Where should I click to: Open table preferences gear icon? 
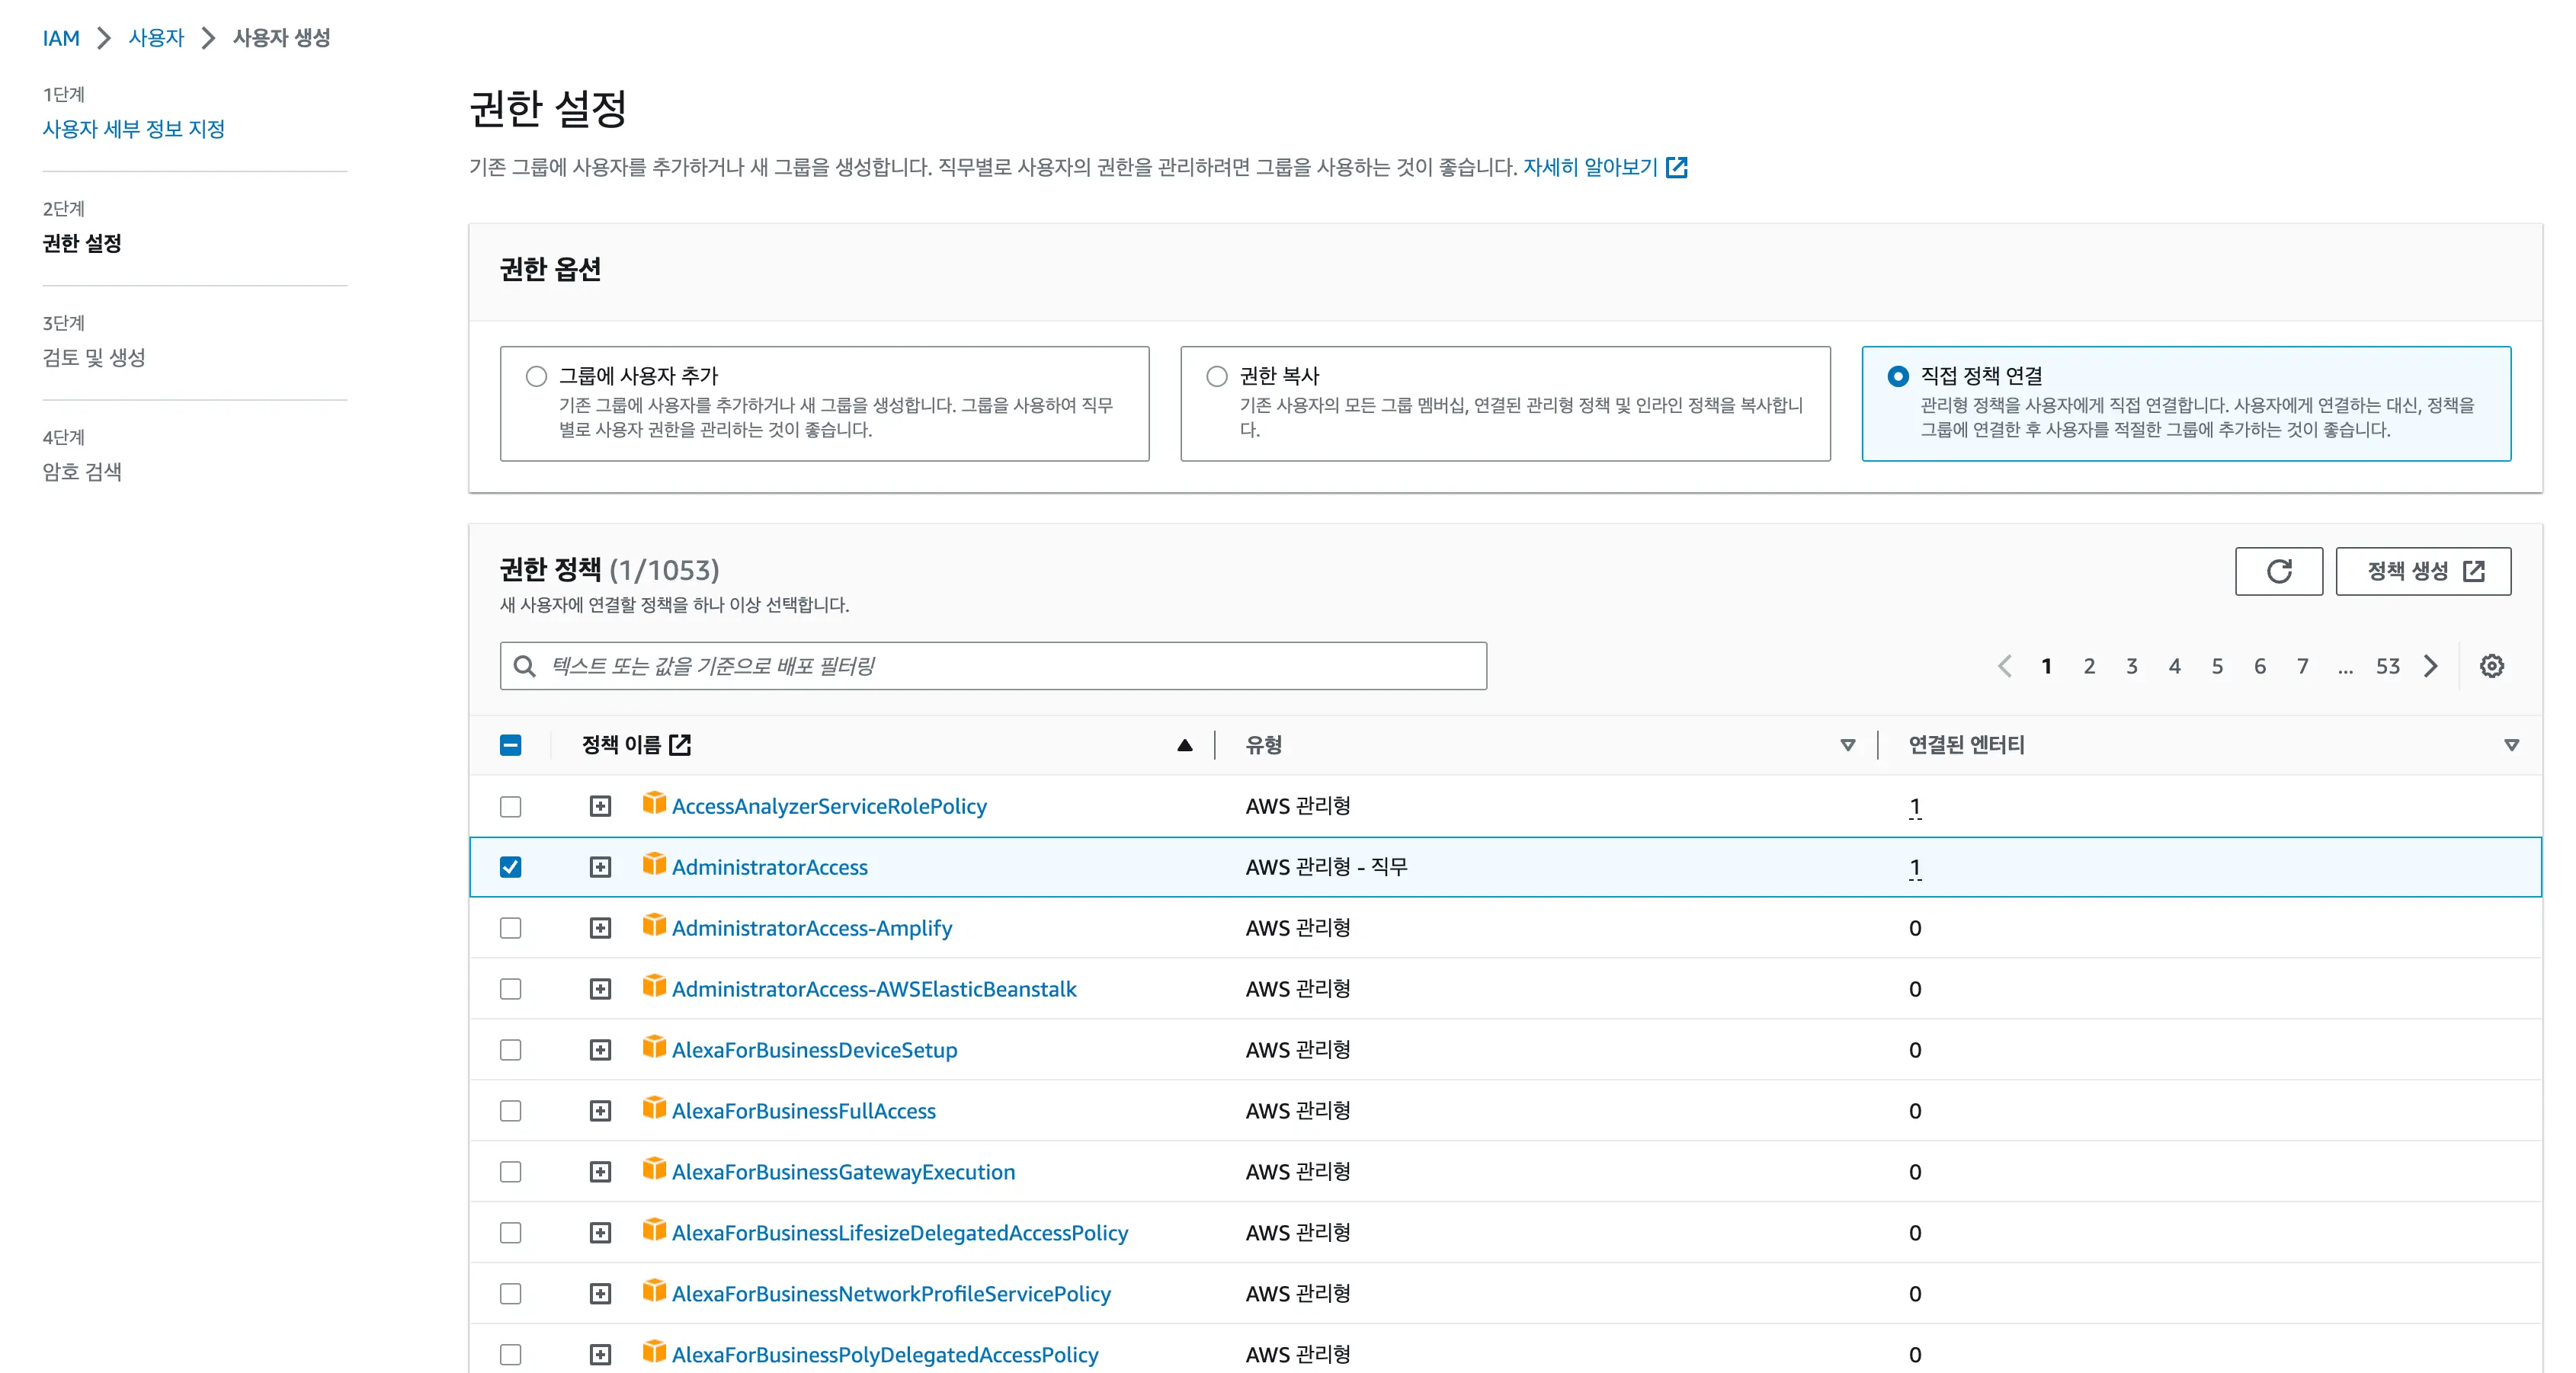tap(2491, 666)
